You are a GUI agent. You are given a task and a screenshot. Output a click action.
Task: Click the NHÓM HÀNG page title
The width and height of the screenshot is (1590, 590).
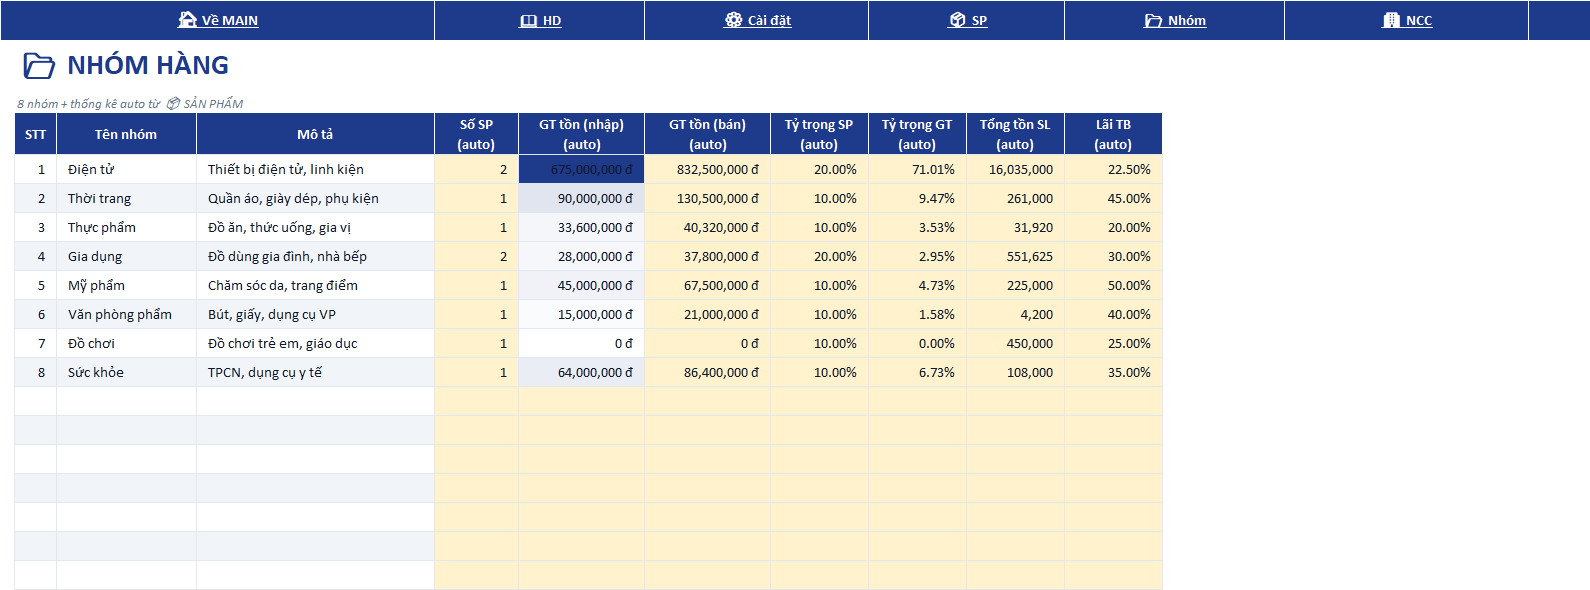pos(148,66)
